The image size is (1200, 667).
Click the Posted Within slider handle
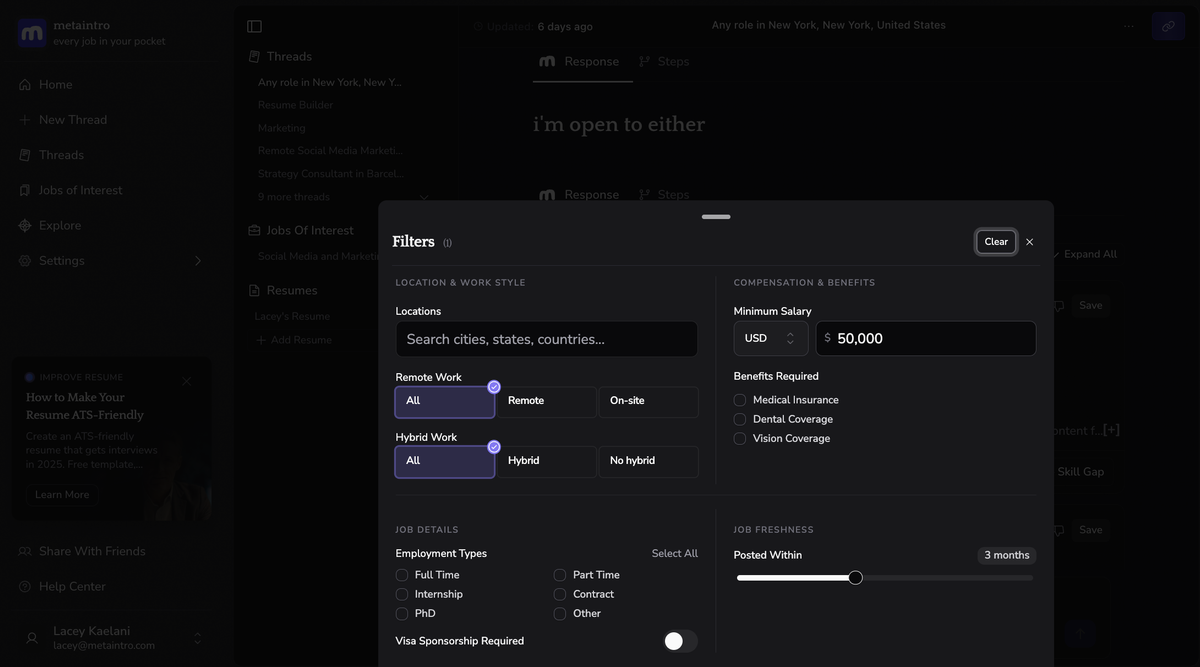(x=855, y=578)
